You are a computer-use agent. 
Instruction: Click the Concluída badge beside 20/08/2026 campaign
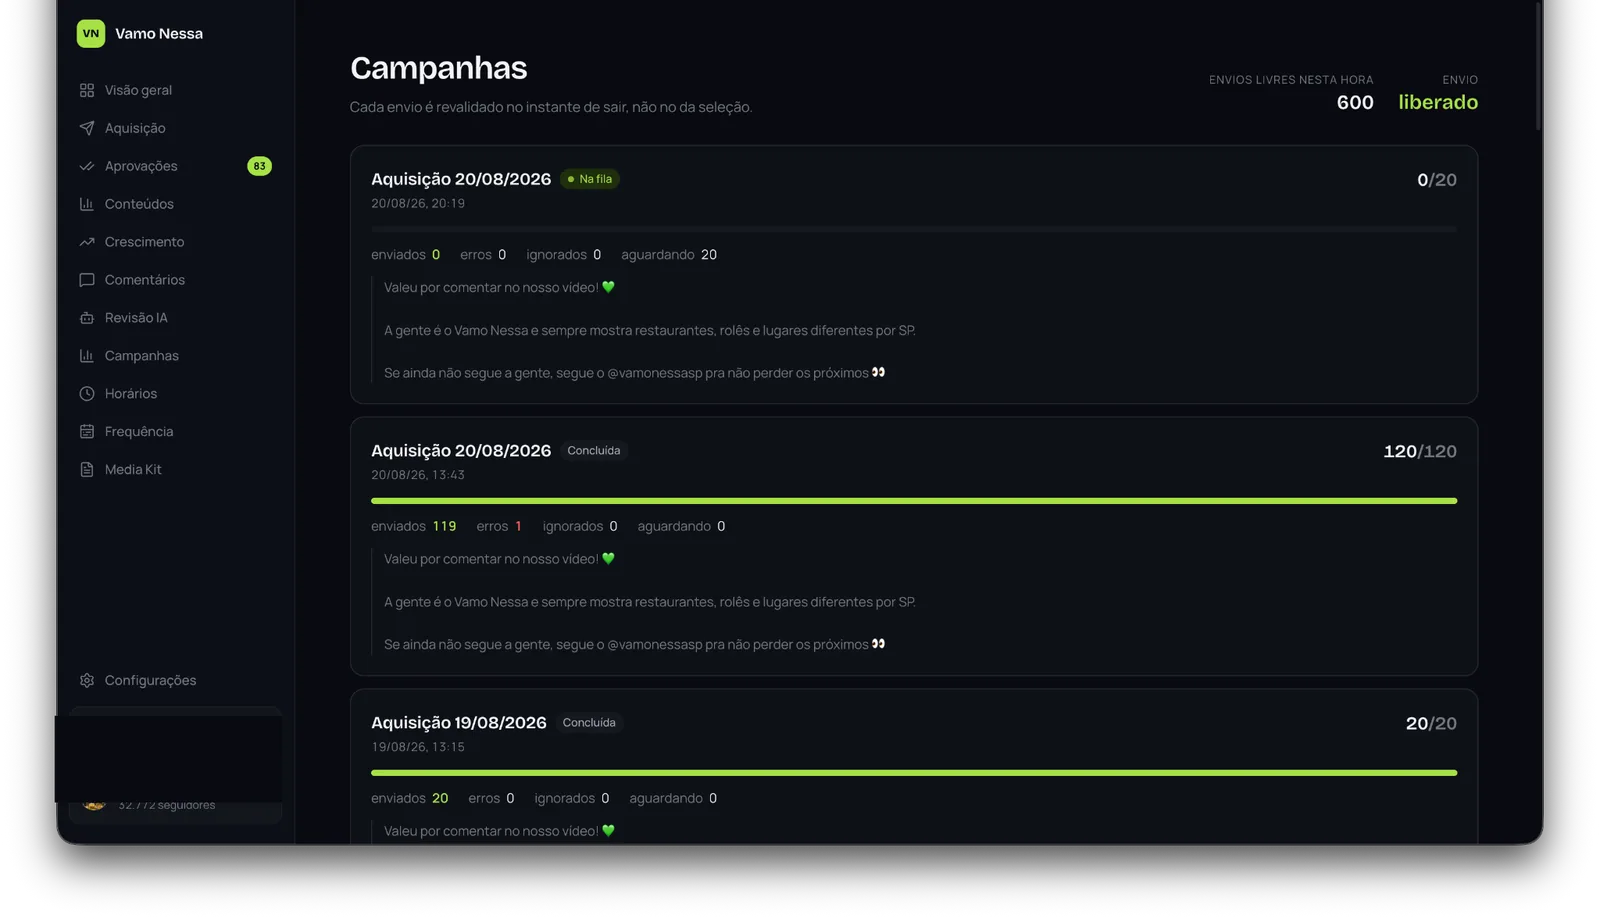[x=594, y=451]
